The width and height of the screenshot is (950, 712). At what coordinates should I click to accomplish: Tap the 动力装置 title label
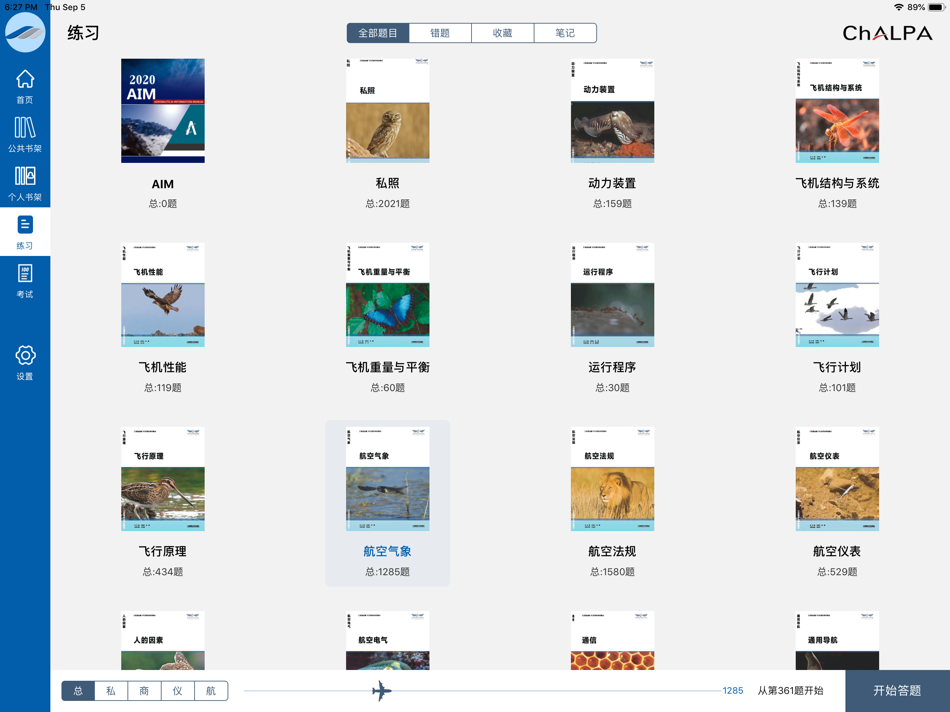pyautogui.click(x=613, y=183)
